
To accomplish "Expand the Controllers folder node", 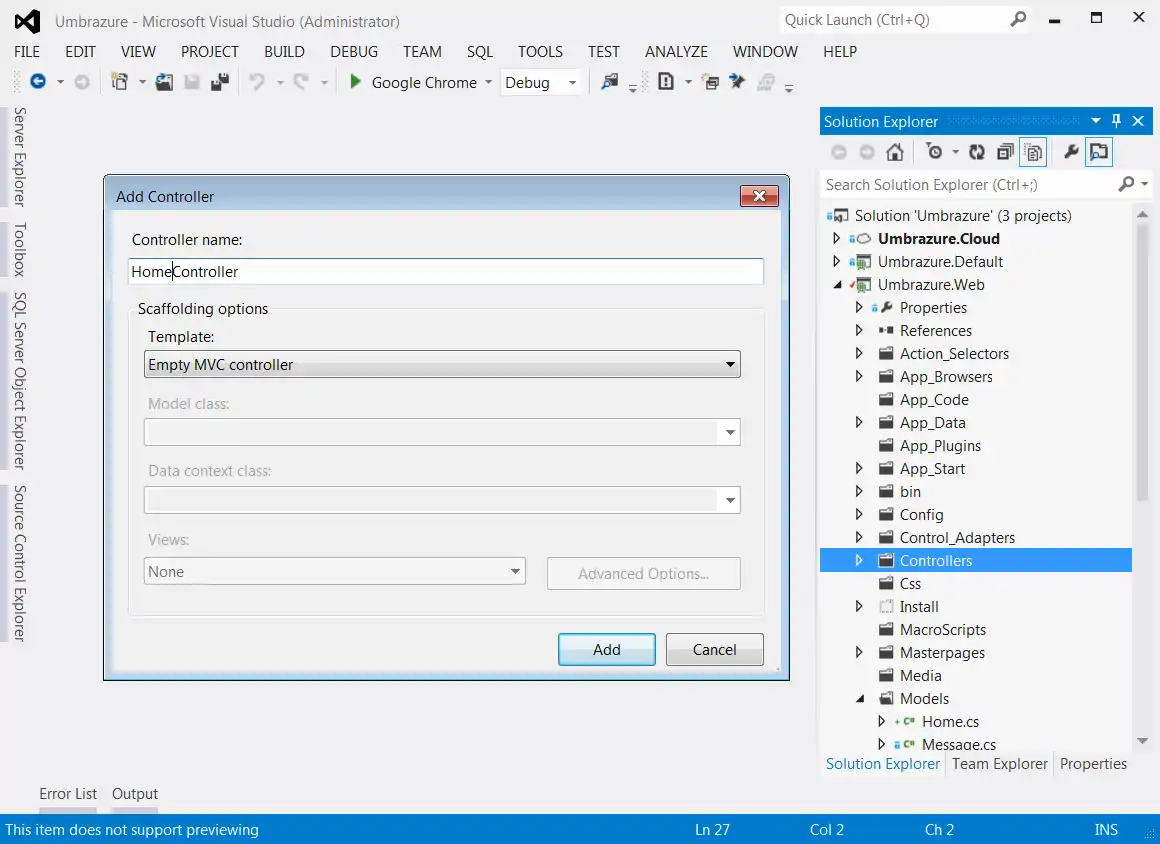I will click(859, 560).
